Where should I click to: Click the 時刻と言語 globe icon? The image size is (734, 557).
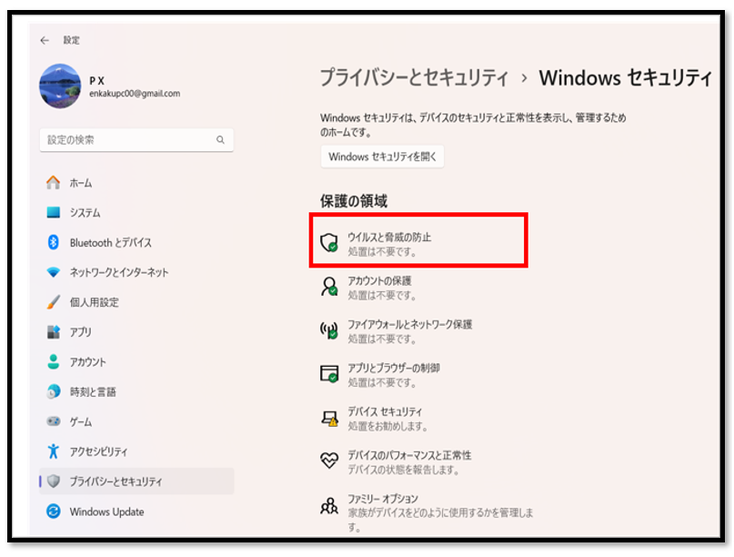click(x=53, y=391)
